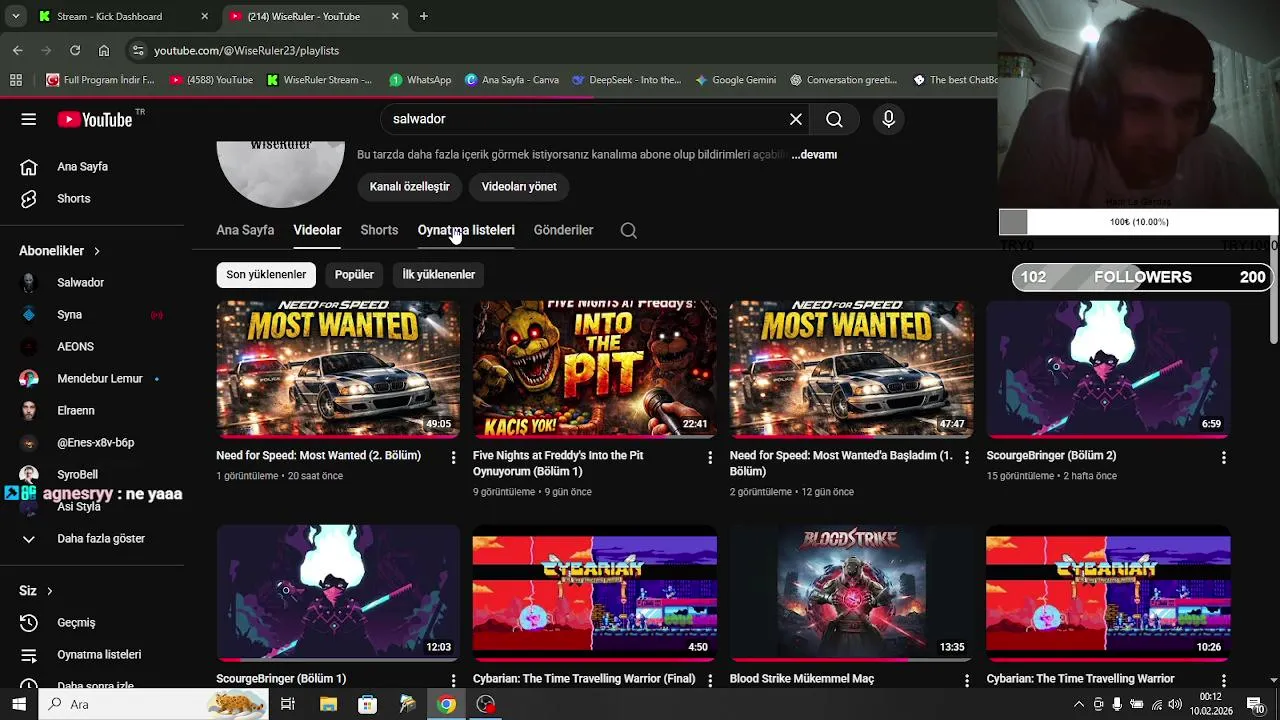Open the WhatsApp bookmark
Viewport: 1280px width, 720px height.
coord(420,80)
